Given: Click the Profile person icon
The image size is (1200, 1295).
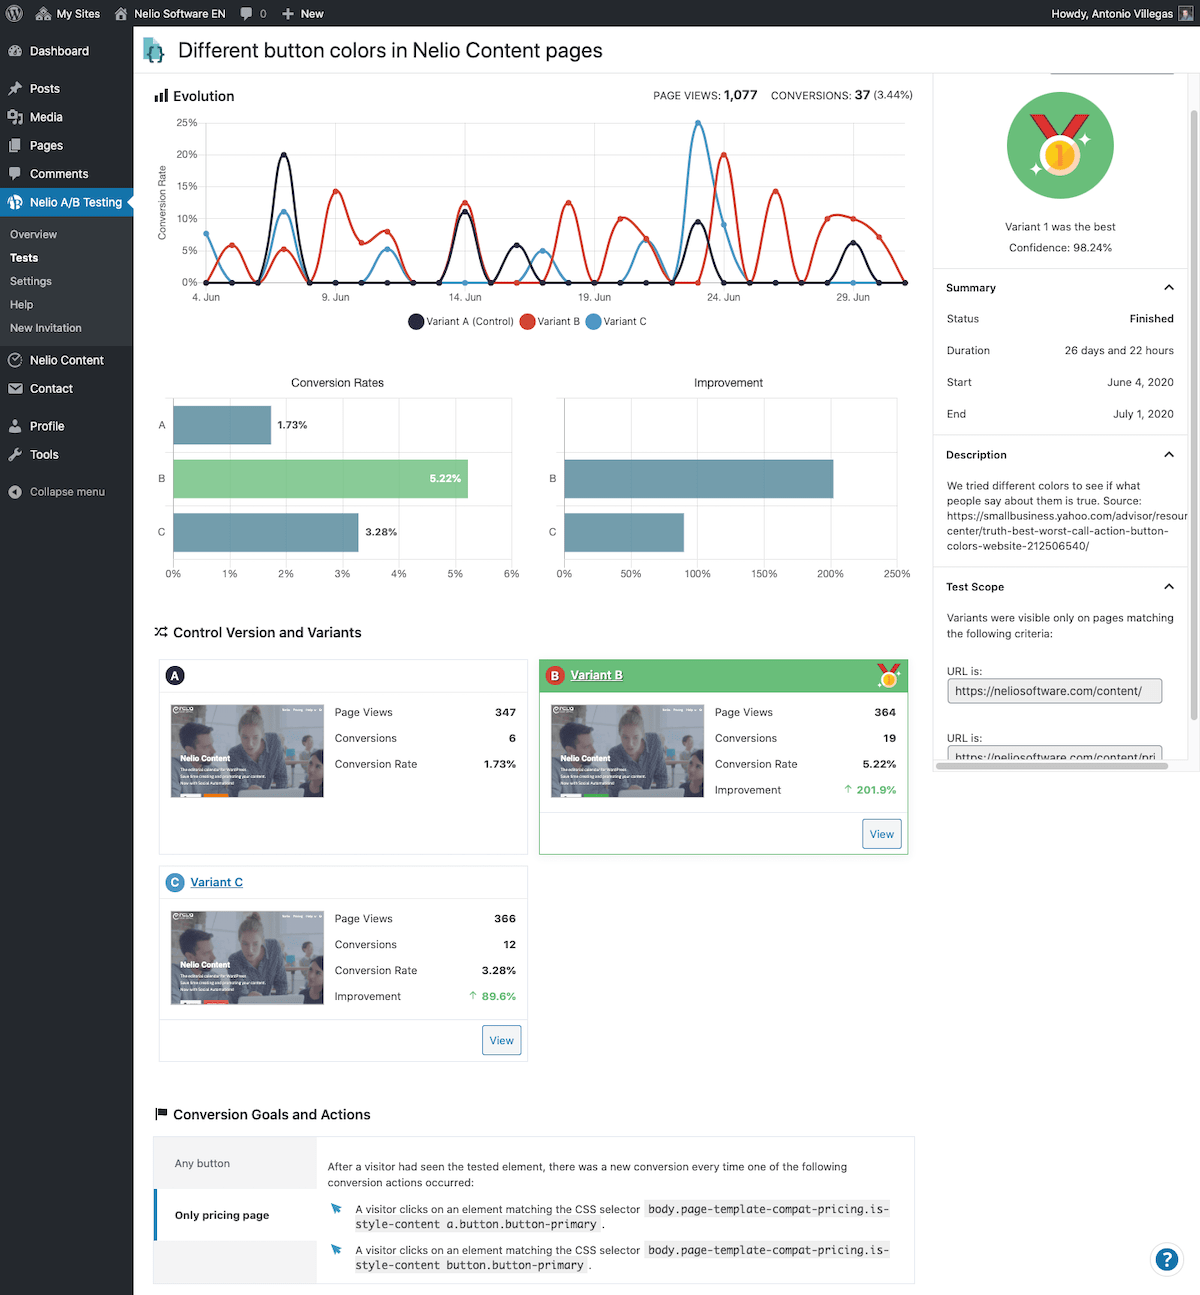Looking at the screenshot, I should coord(15,426).
